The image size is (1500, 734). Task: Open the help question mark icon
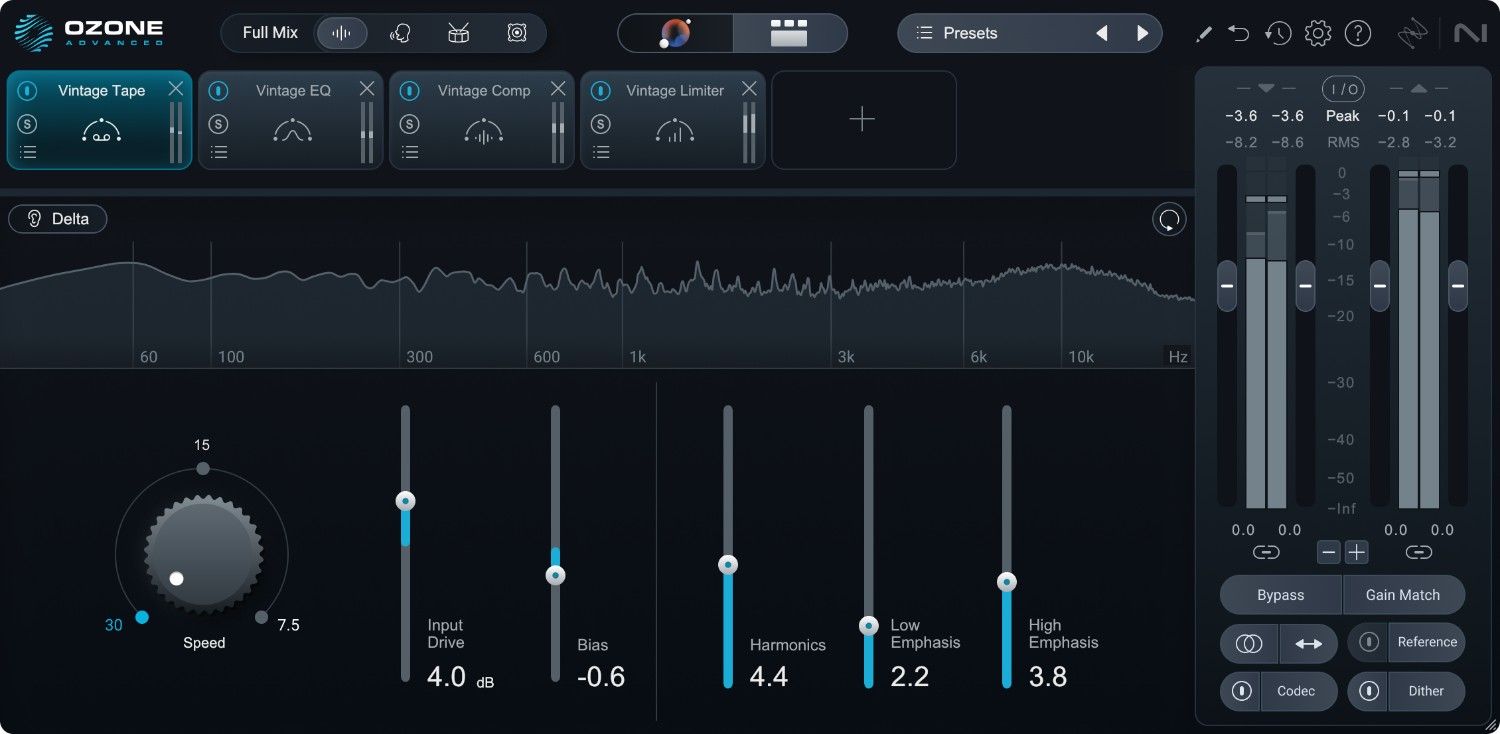(1357, 33)
